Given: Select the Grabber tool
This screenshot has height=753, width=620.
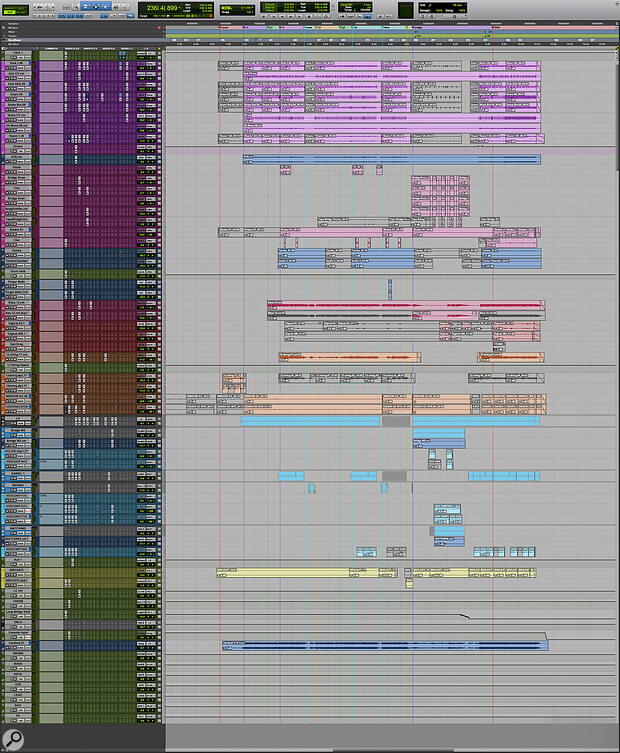Looking at the screenshot, I should pyautogui.click(x=106, y=7).
